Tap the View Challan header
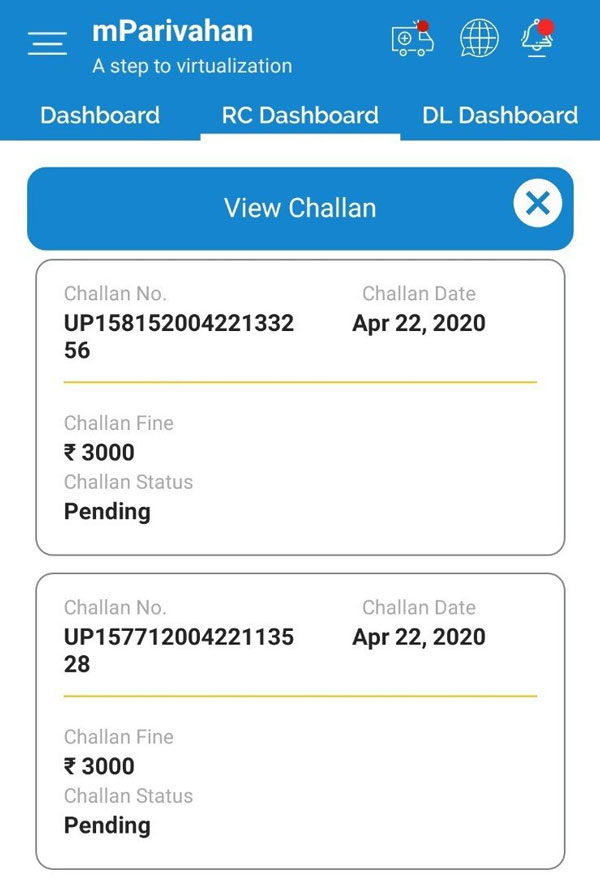 tap(300, 208)
